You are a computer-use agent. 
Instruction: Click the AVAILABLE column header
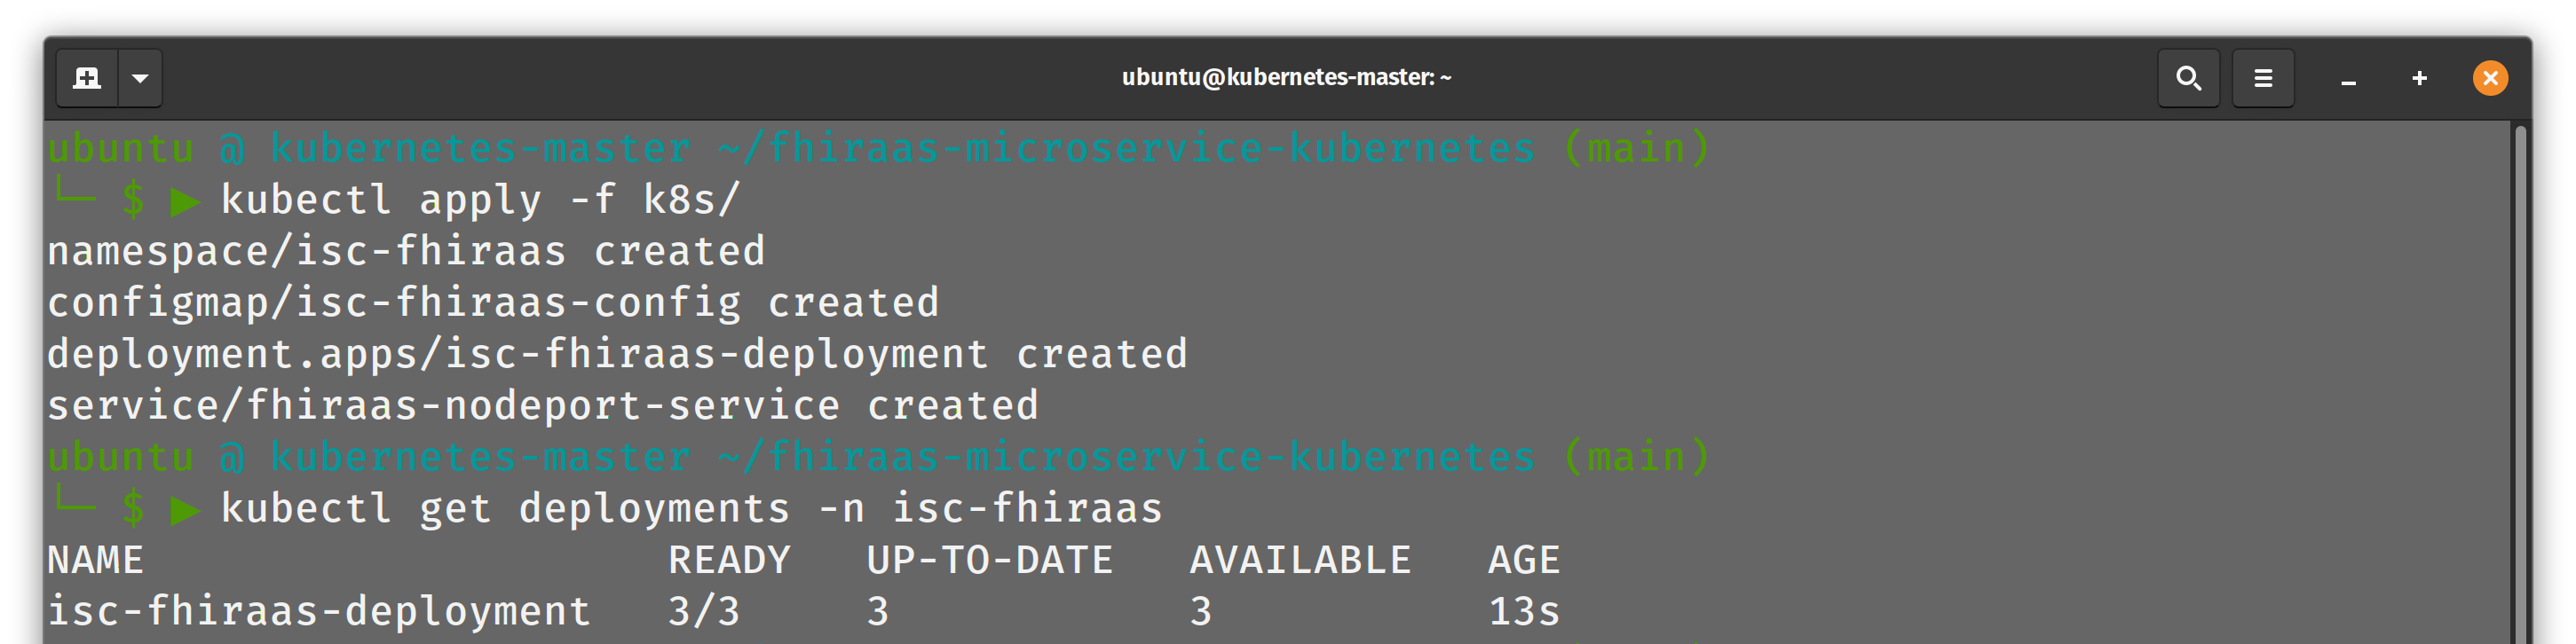(1300, 560)
